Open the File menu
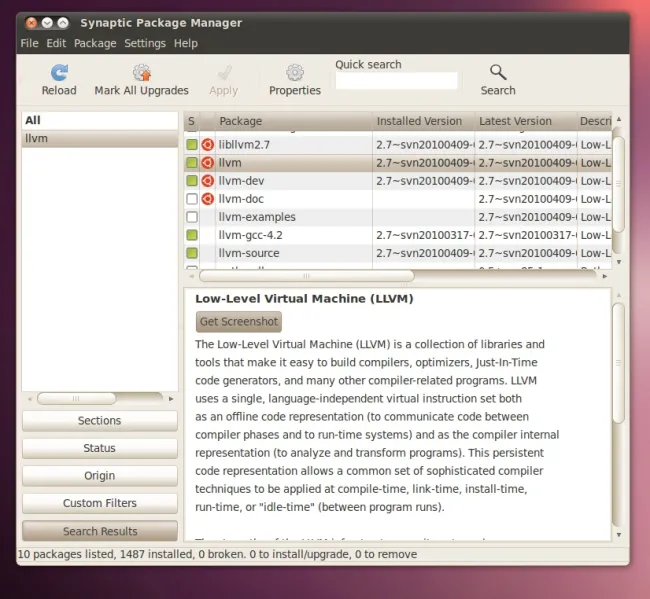Screen dimensions: 650x599 (29, 43)
